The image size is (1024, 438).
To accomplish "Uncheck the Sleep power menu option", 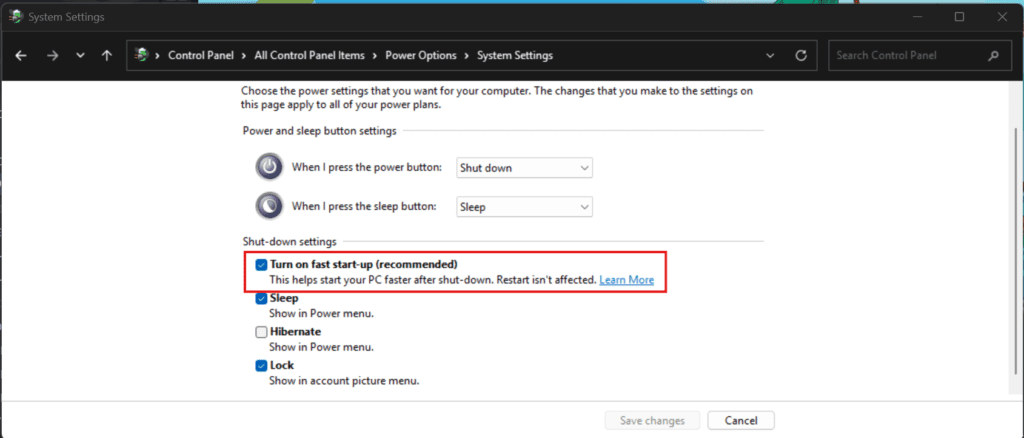I will 261,298.
